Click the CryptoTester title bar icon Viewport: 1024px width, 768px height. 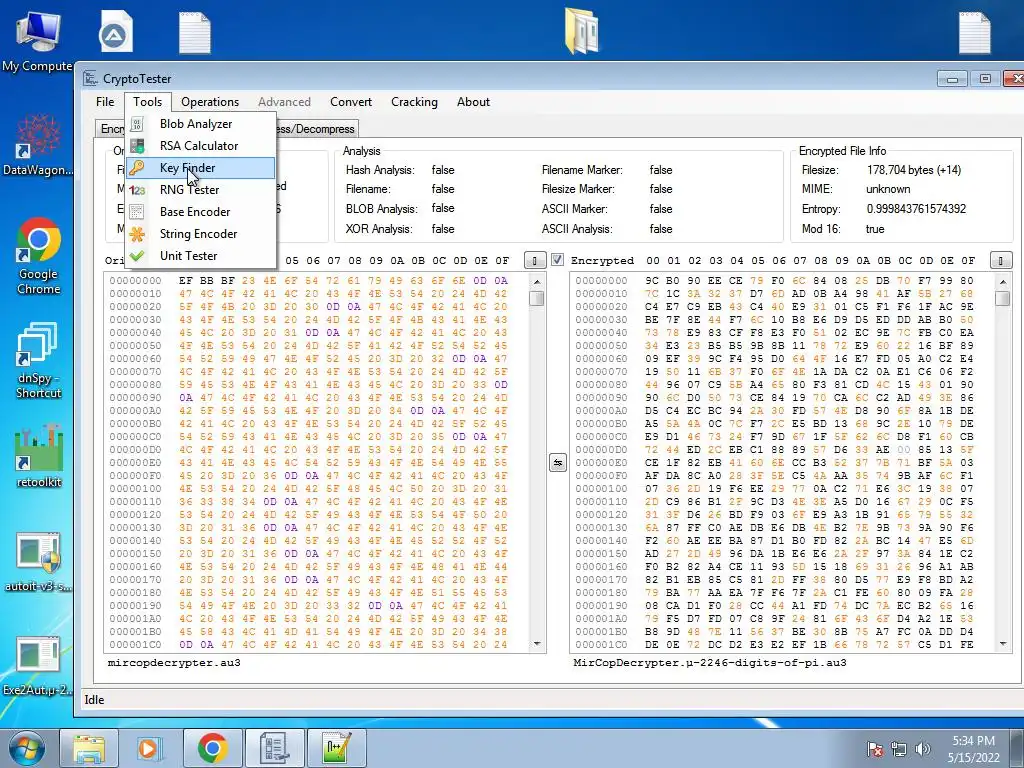[90, 78]
